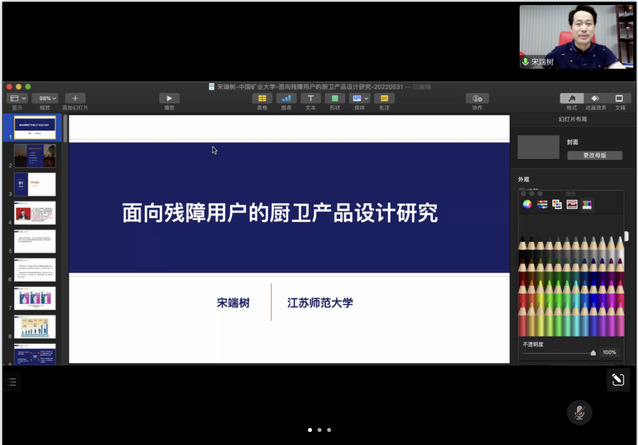Click the third page indicator dot
This screenshot has height=445, width=638.
tap(329, 430)
